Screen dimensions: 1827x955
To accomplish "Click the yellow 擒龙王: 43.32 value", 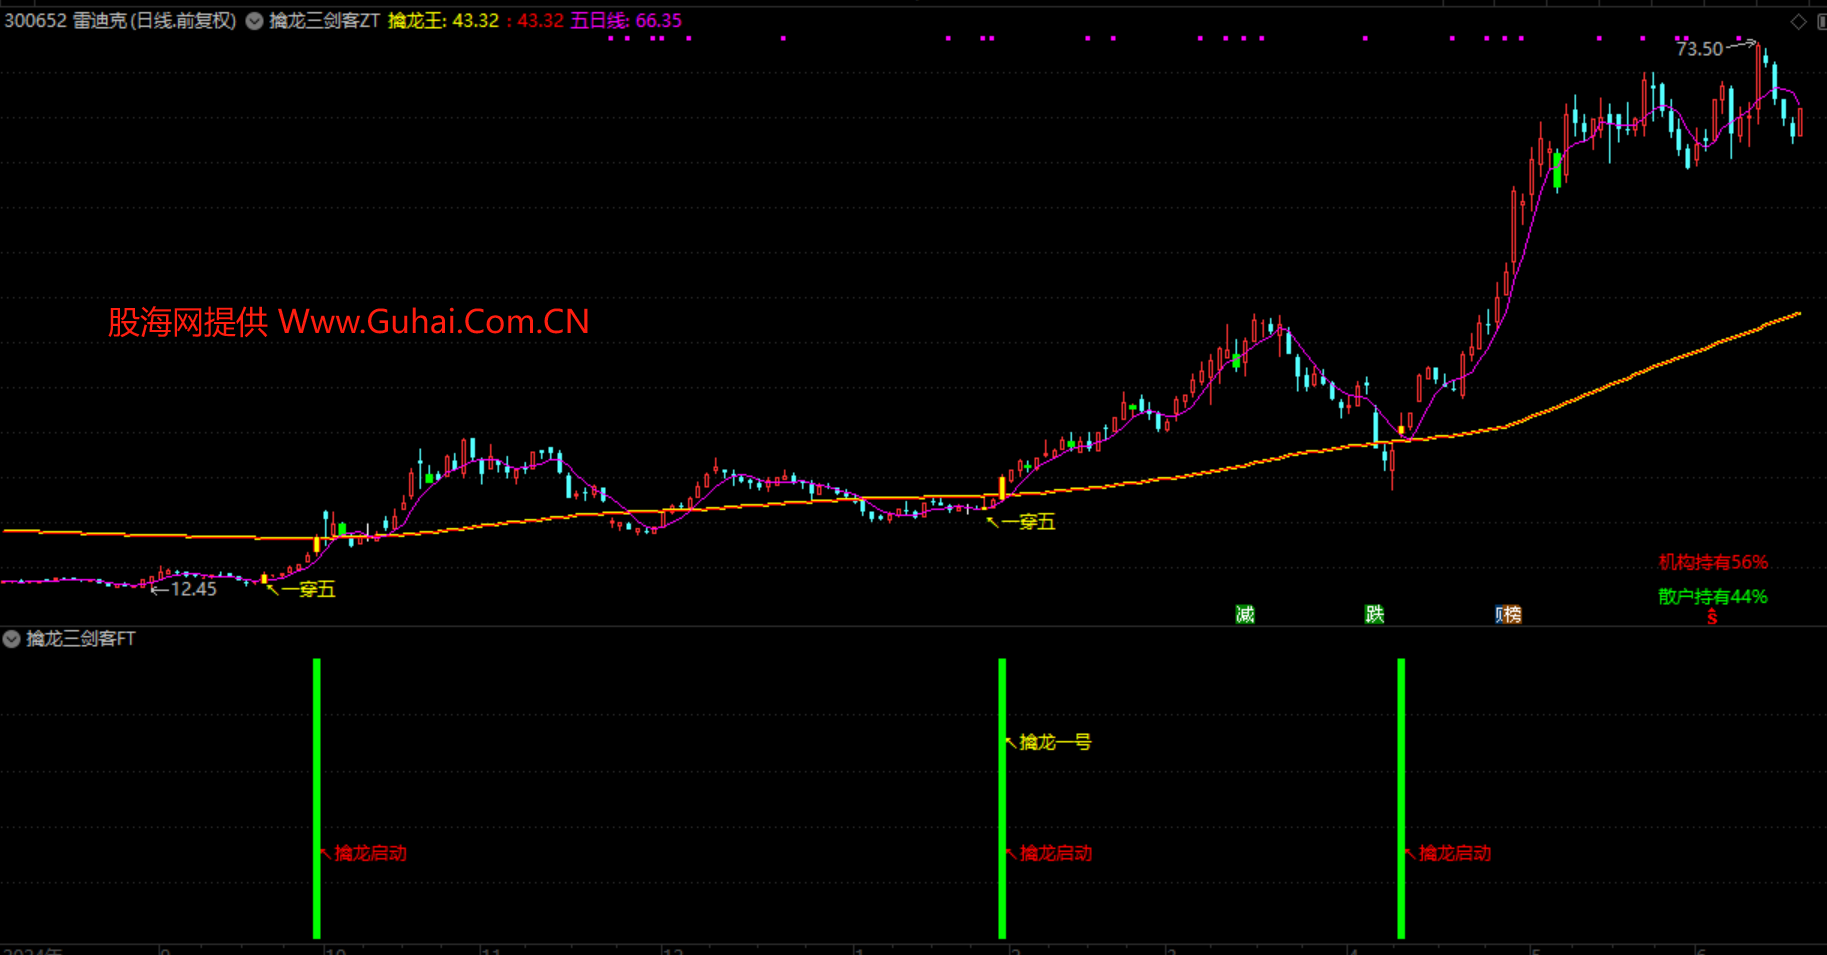I will pyautogui.click(x=443, y=21).
